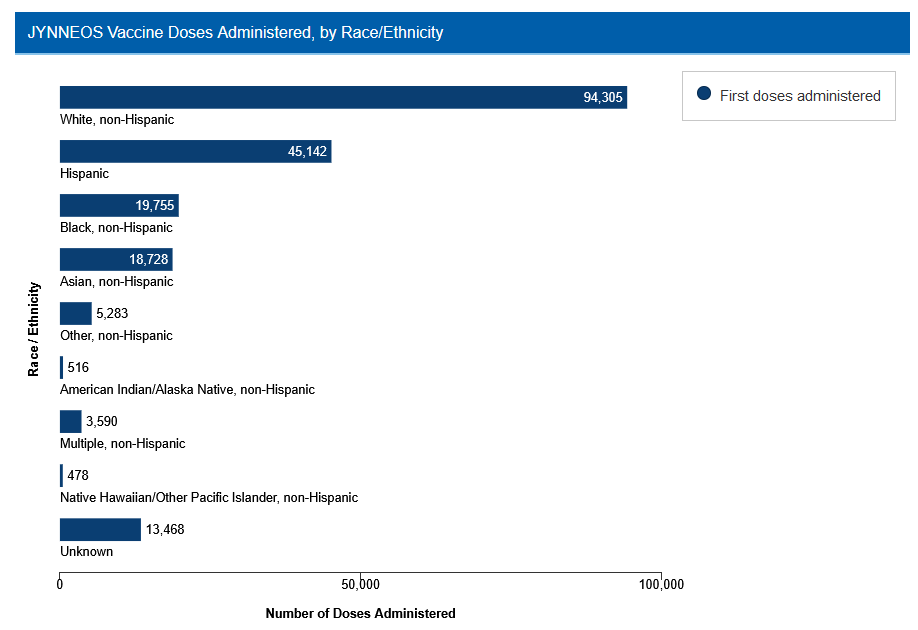Viewport: 918px width, 630px height.
Task: Click the 'White, non-Hispanic' category label
Action: (117, 119)
